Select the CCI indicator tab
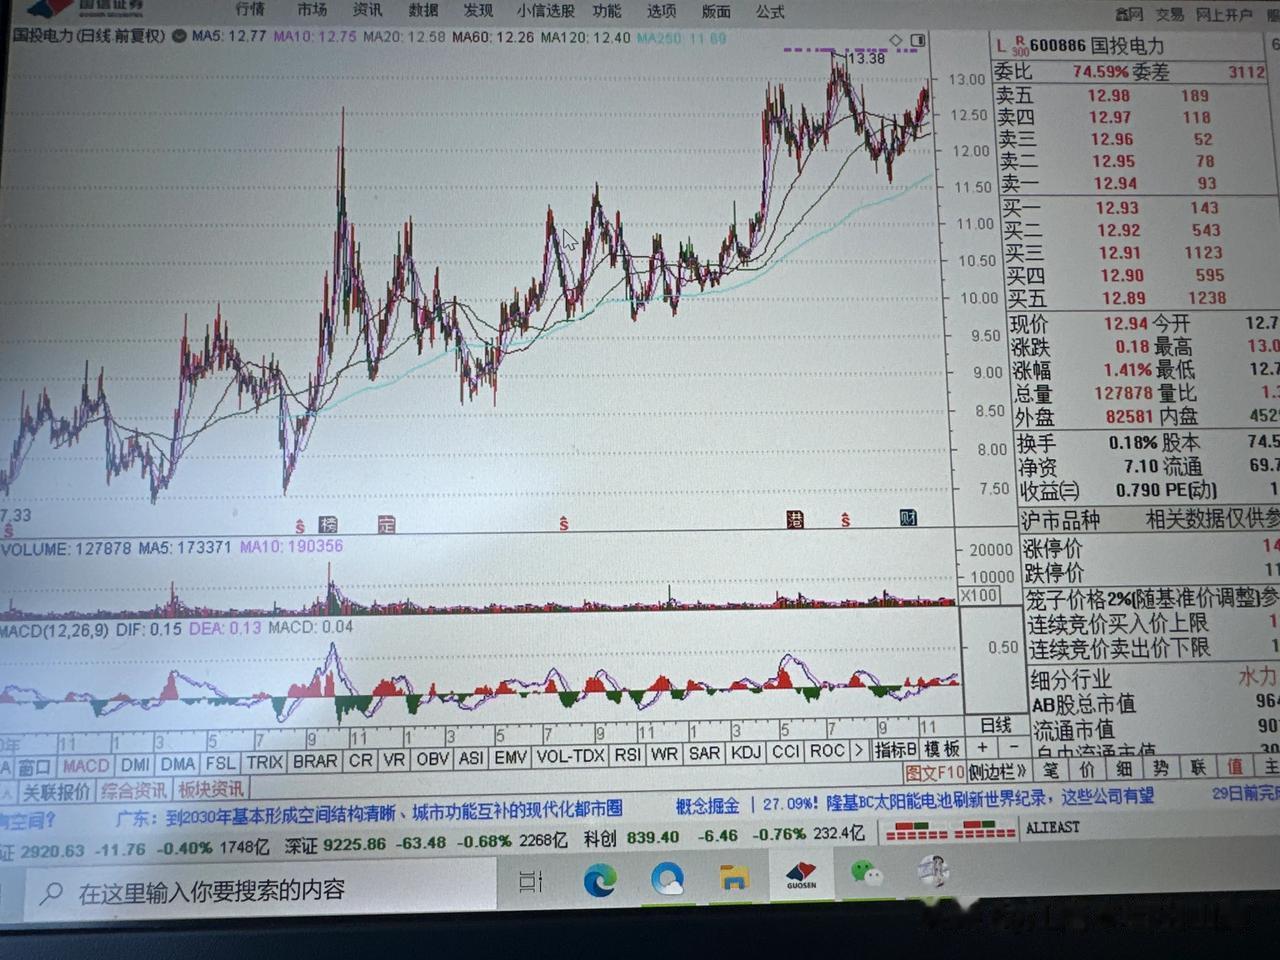This screenshot has height=960, width=1280. pyautogui.click(x=786, y=752)
